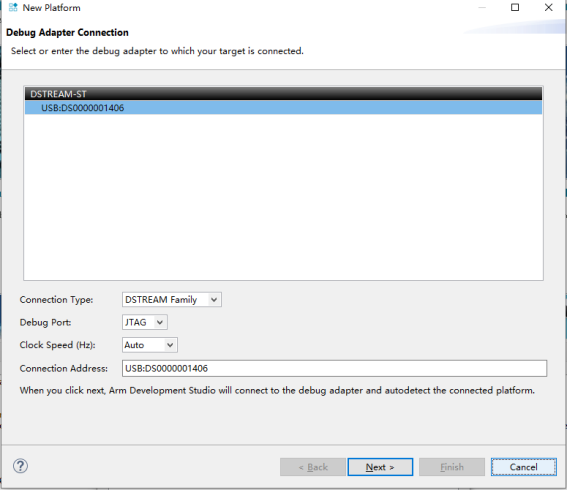The width and height of the screenshot is (567, 491).
Task: Open the Clock Speed Auto dropdown
Action: [x=170, y=345]
